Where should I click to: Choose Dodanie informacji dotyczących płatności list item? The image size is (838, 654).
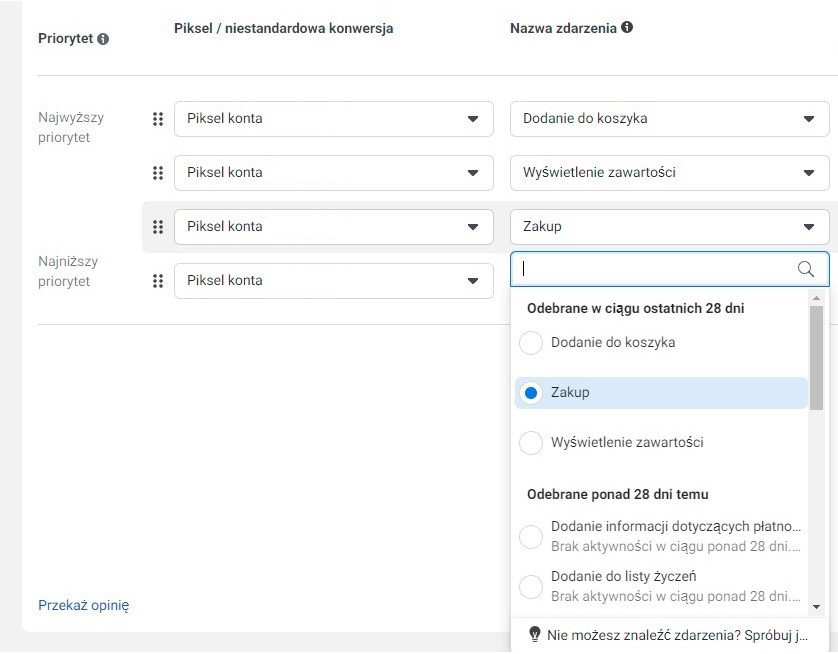coord(661,536)
